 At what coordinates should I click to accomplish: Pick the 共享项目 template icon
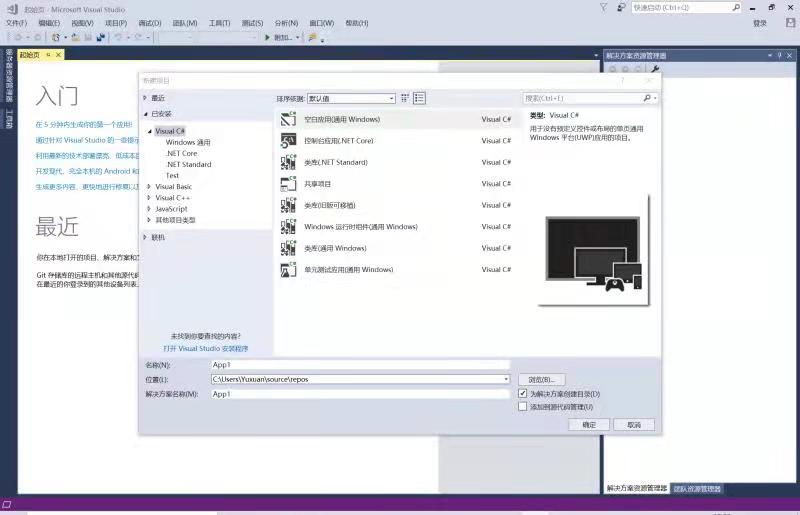[288, 183]
